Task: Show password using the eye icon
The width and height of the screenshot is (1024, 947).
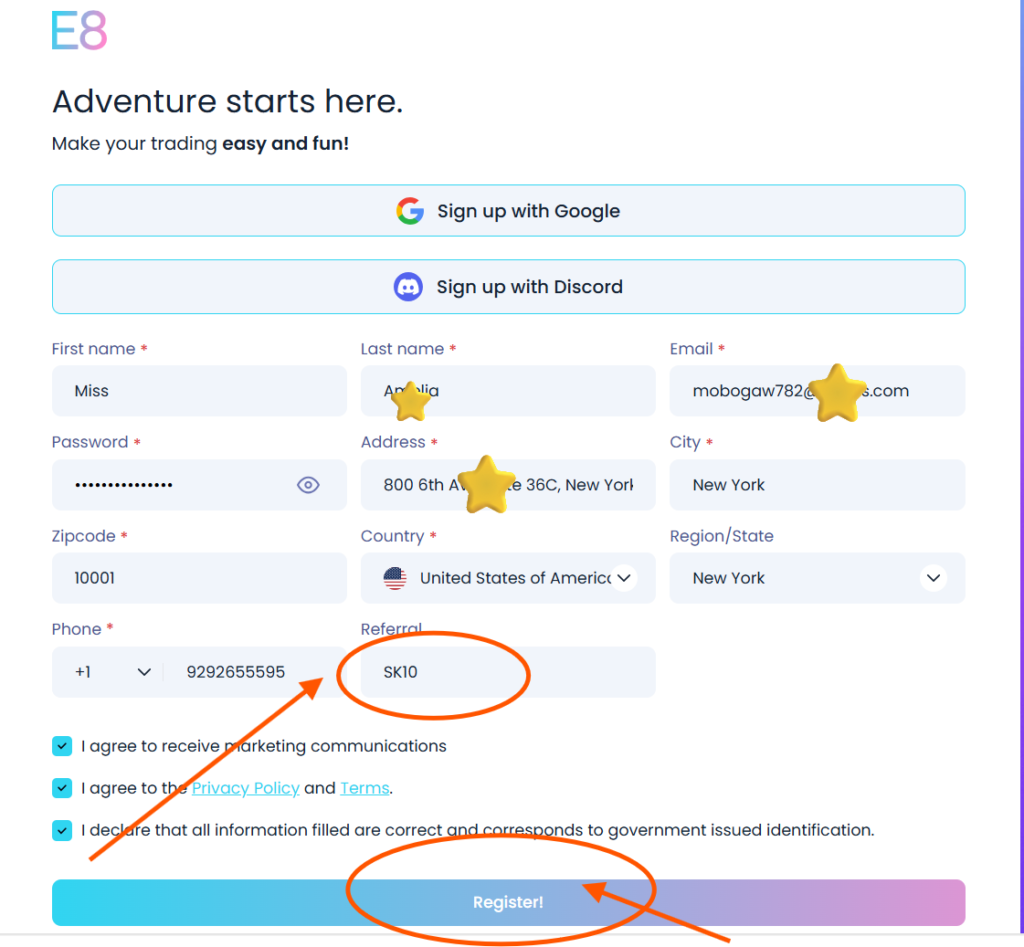Action: coord(308,485)
